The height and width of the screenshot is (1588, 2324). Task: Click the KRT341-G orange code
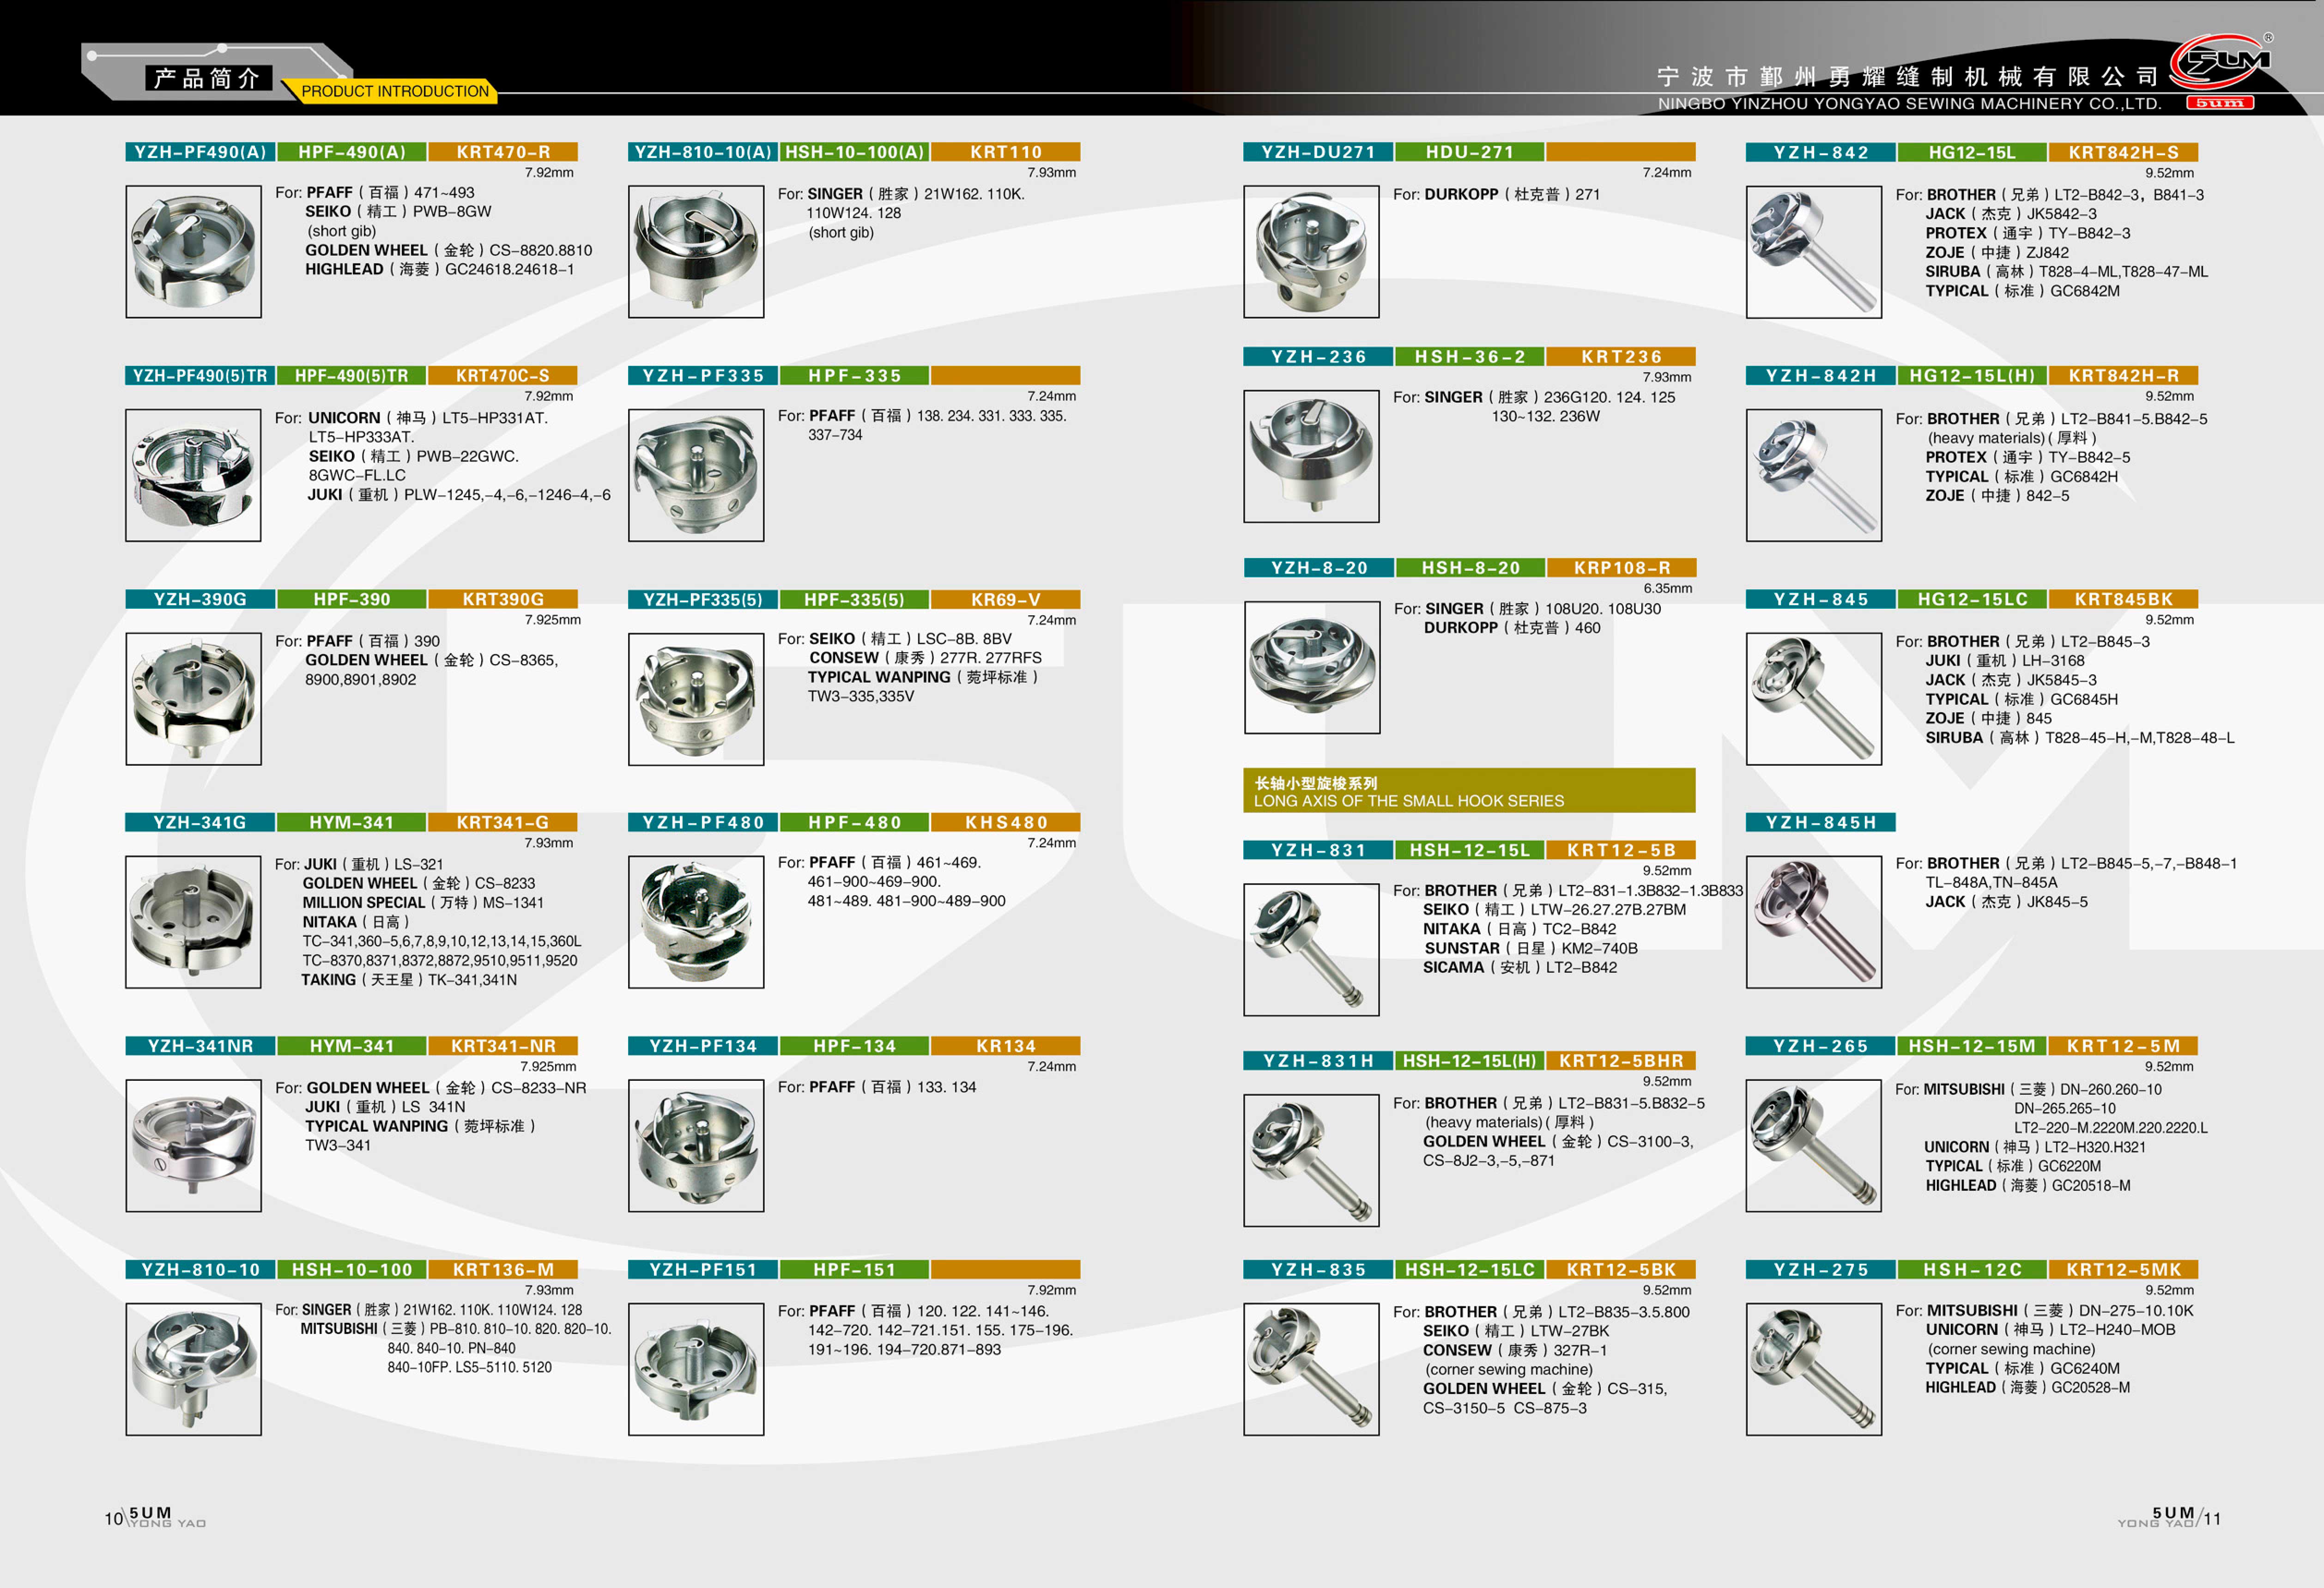503,822
